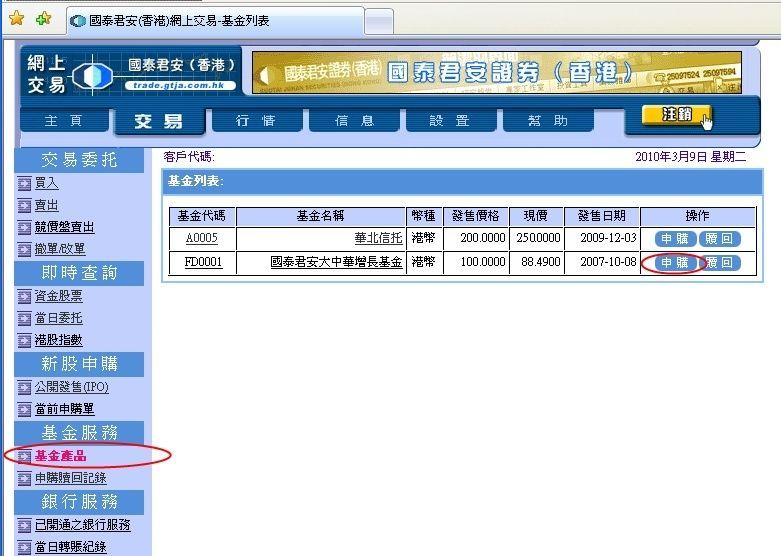Viewport: 781px width, 556px height.
Task: Click the arrow icon beside 已開通之銀行服務
Action: tap(24, 525)
